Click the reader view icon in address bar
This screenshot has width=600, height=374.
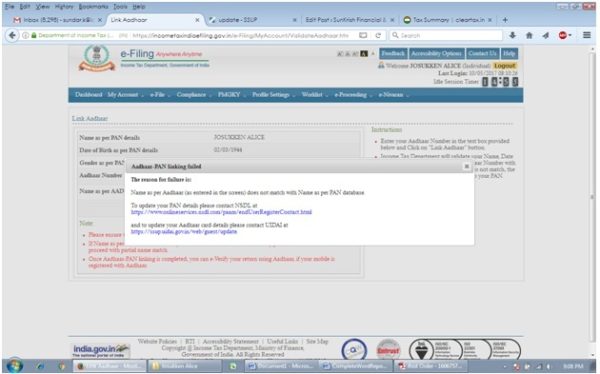click(x=363, y=35)
